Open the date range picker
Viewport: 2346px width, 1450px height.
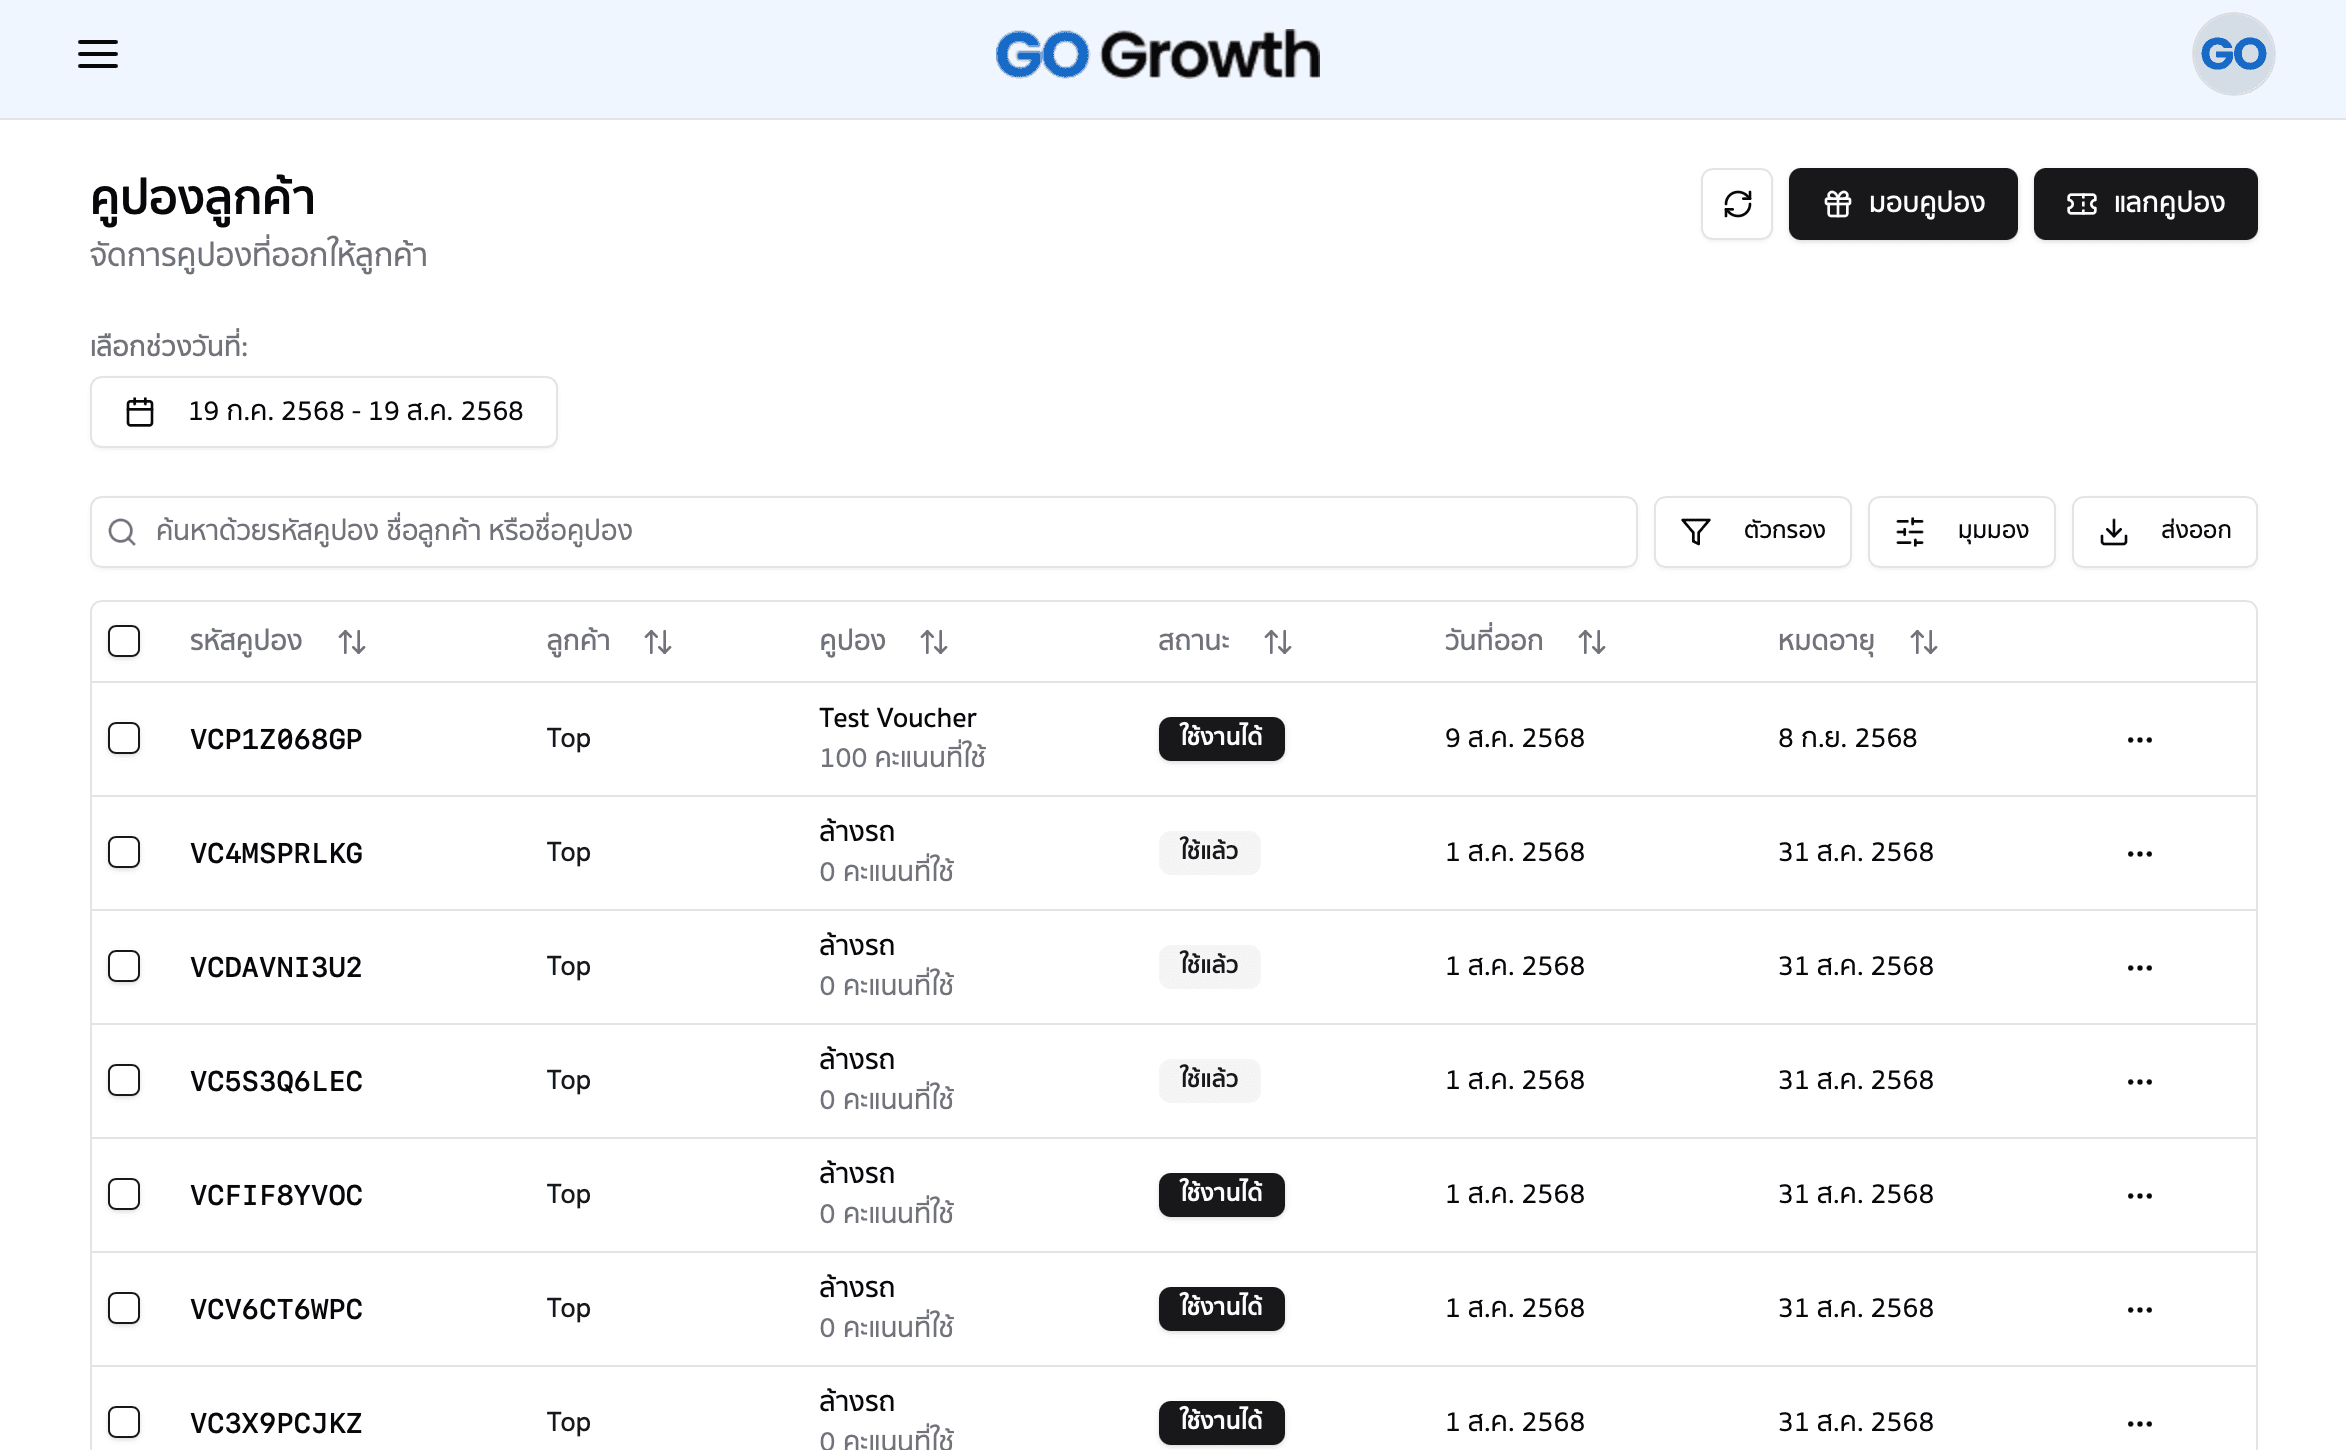coord(324,412)
